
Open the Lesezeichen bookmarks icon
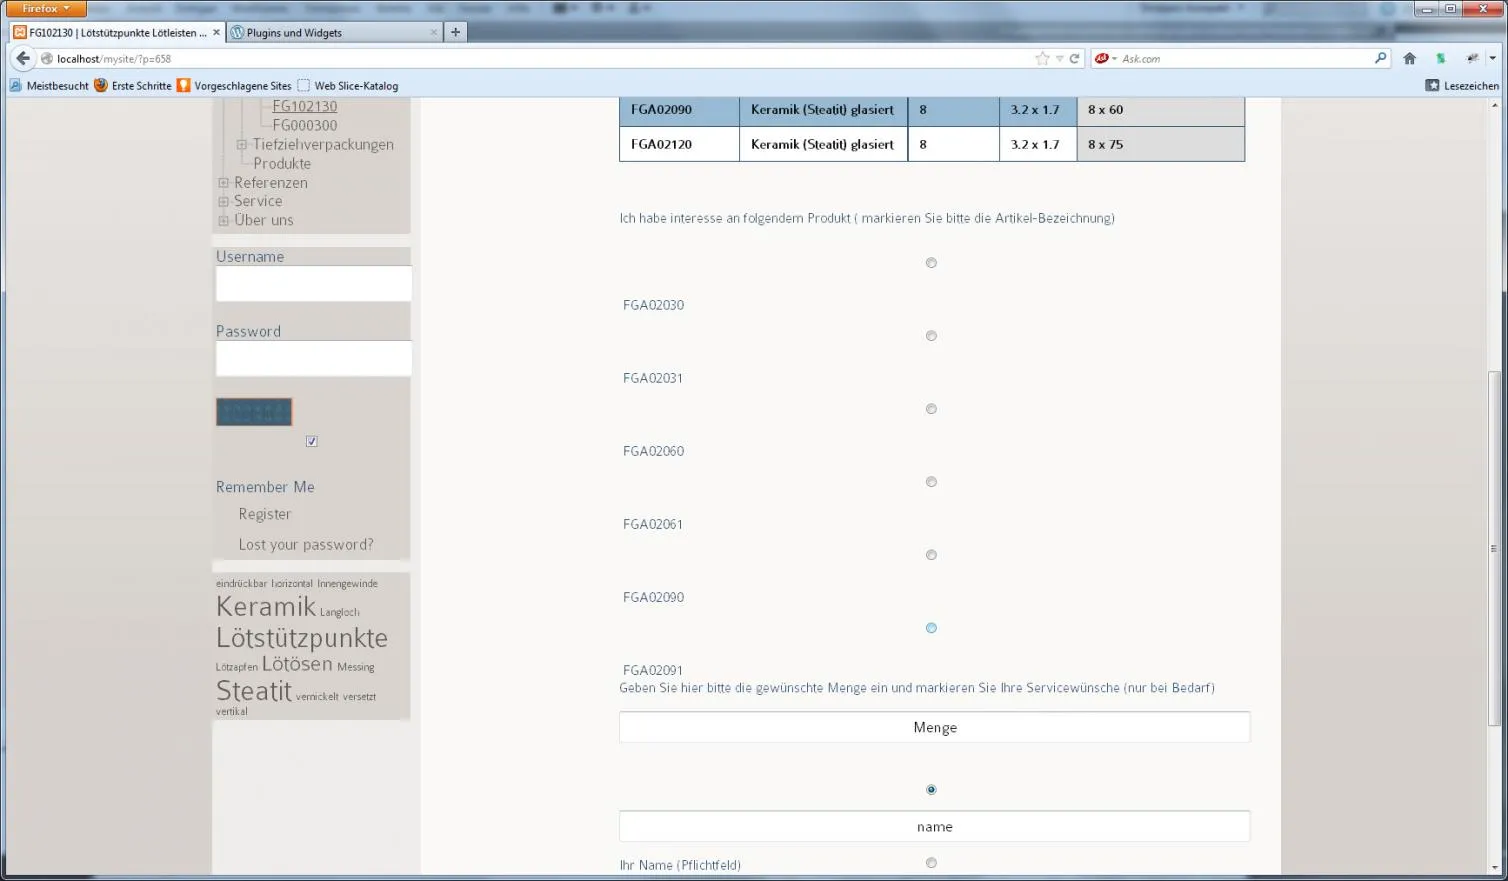pyautogui.click(x=1432, y=86)
